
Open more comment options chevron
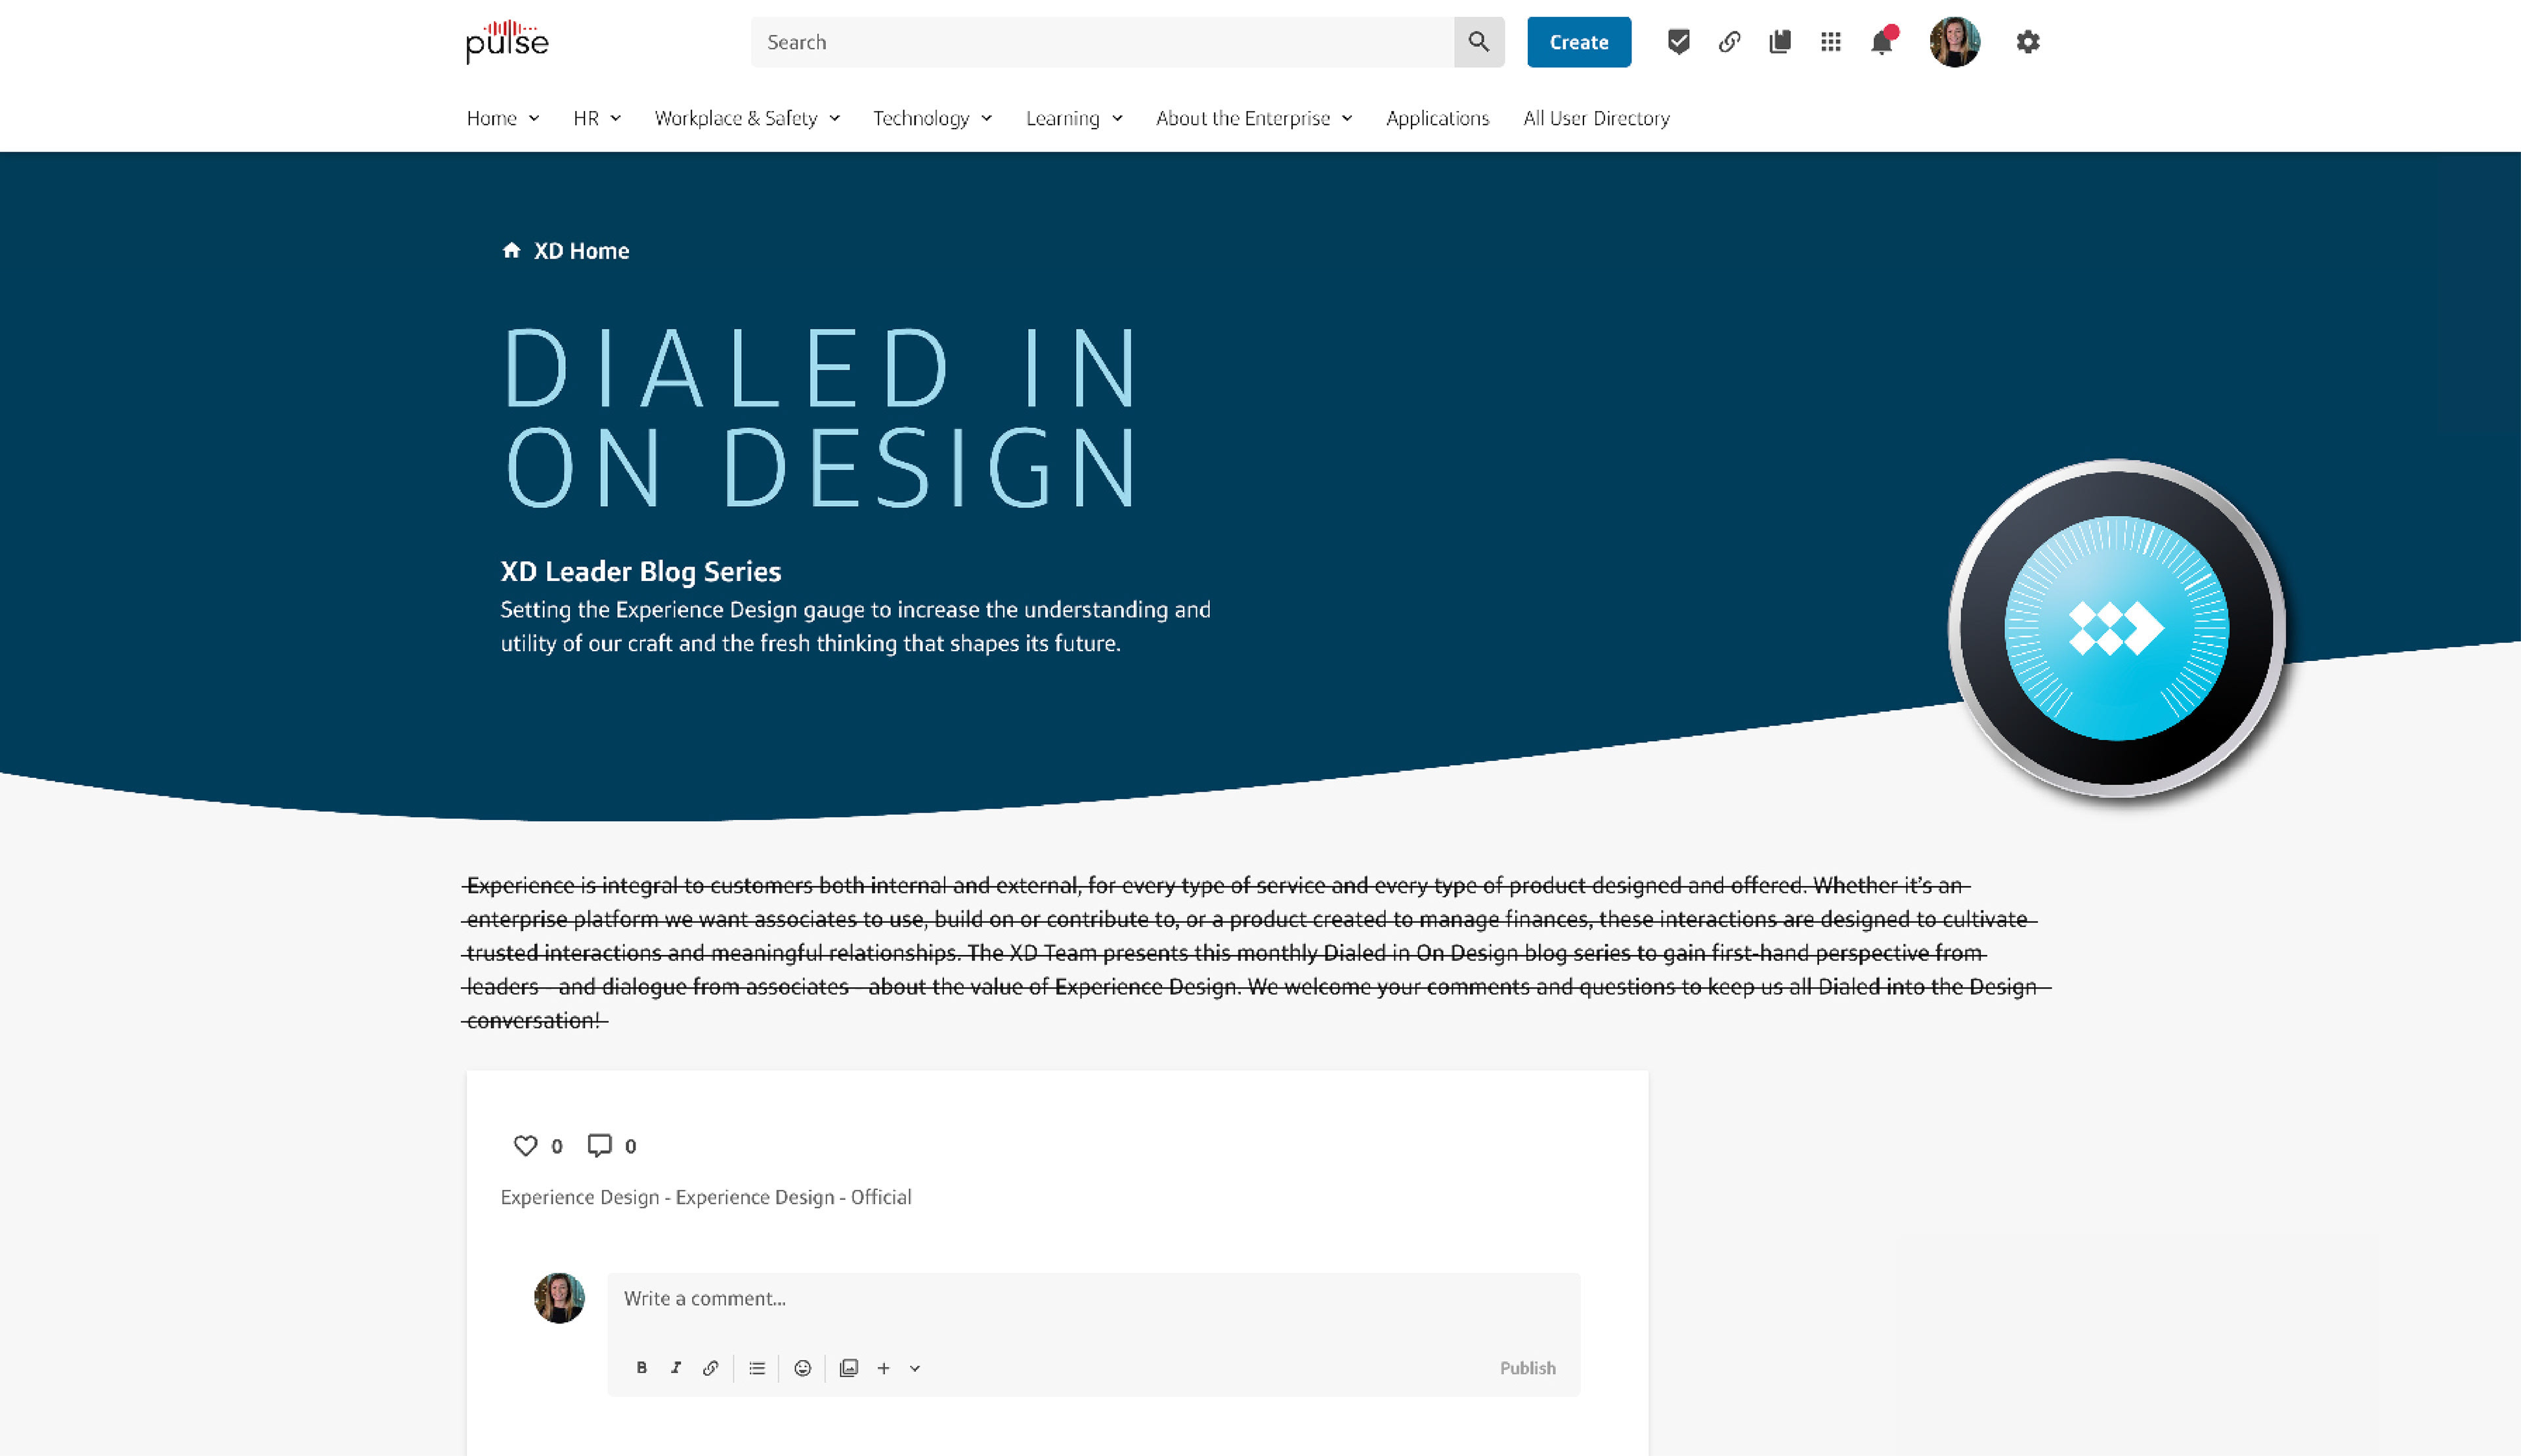(914, 1368)
